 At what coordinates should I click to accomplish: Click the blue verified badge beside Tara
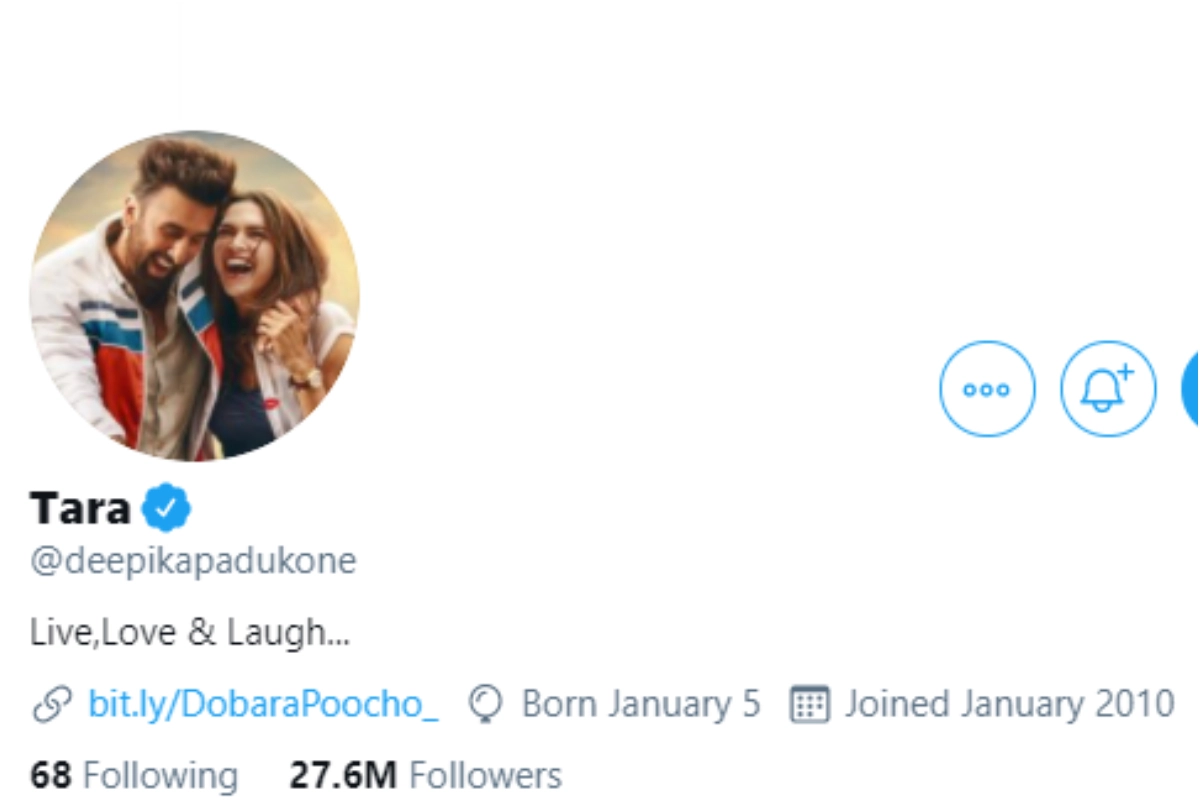[166, 509]
